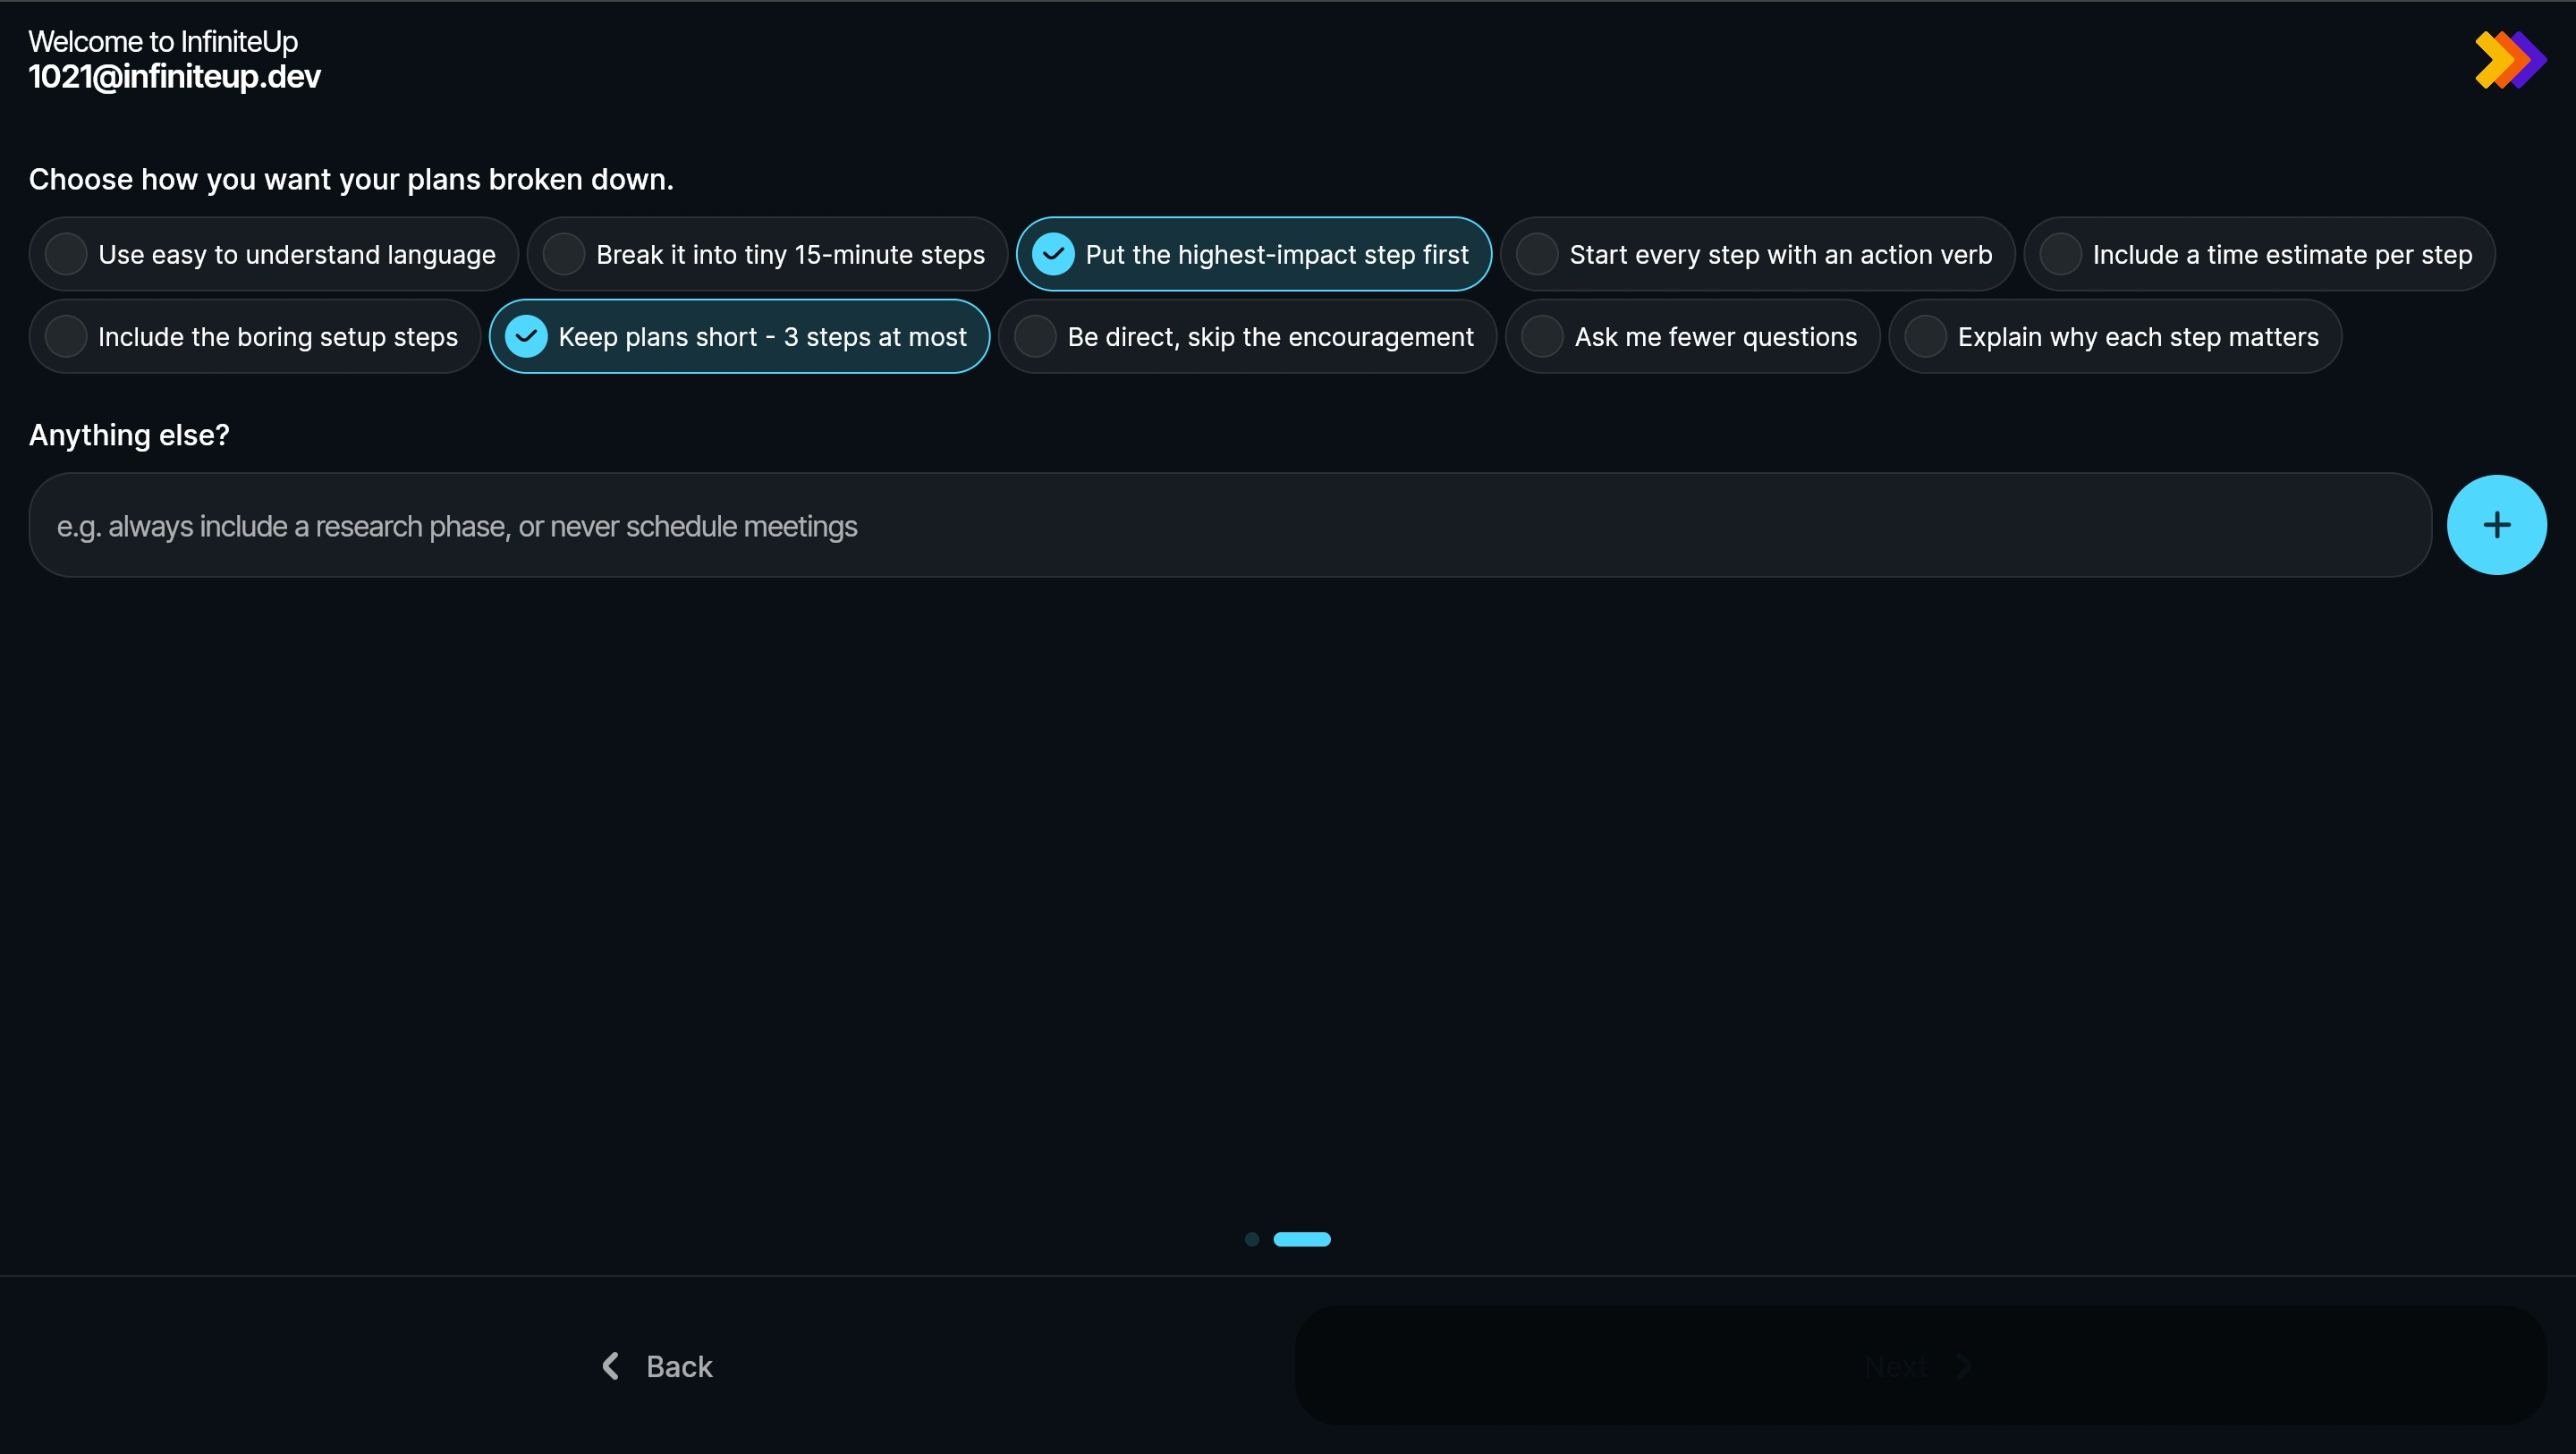Click 'Welcome to InfiniteUp' heading
The width and height of the screenshot is (2576, 1454).
pyautogui.click(x=163, y=41)
